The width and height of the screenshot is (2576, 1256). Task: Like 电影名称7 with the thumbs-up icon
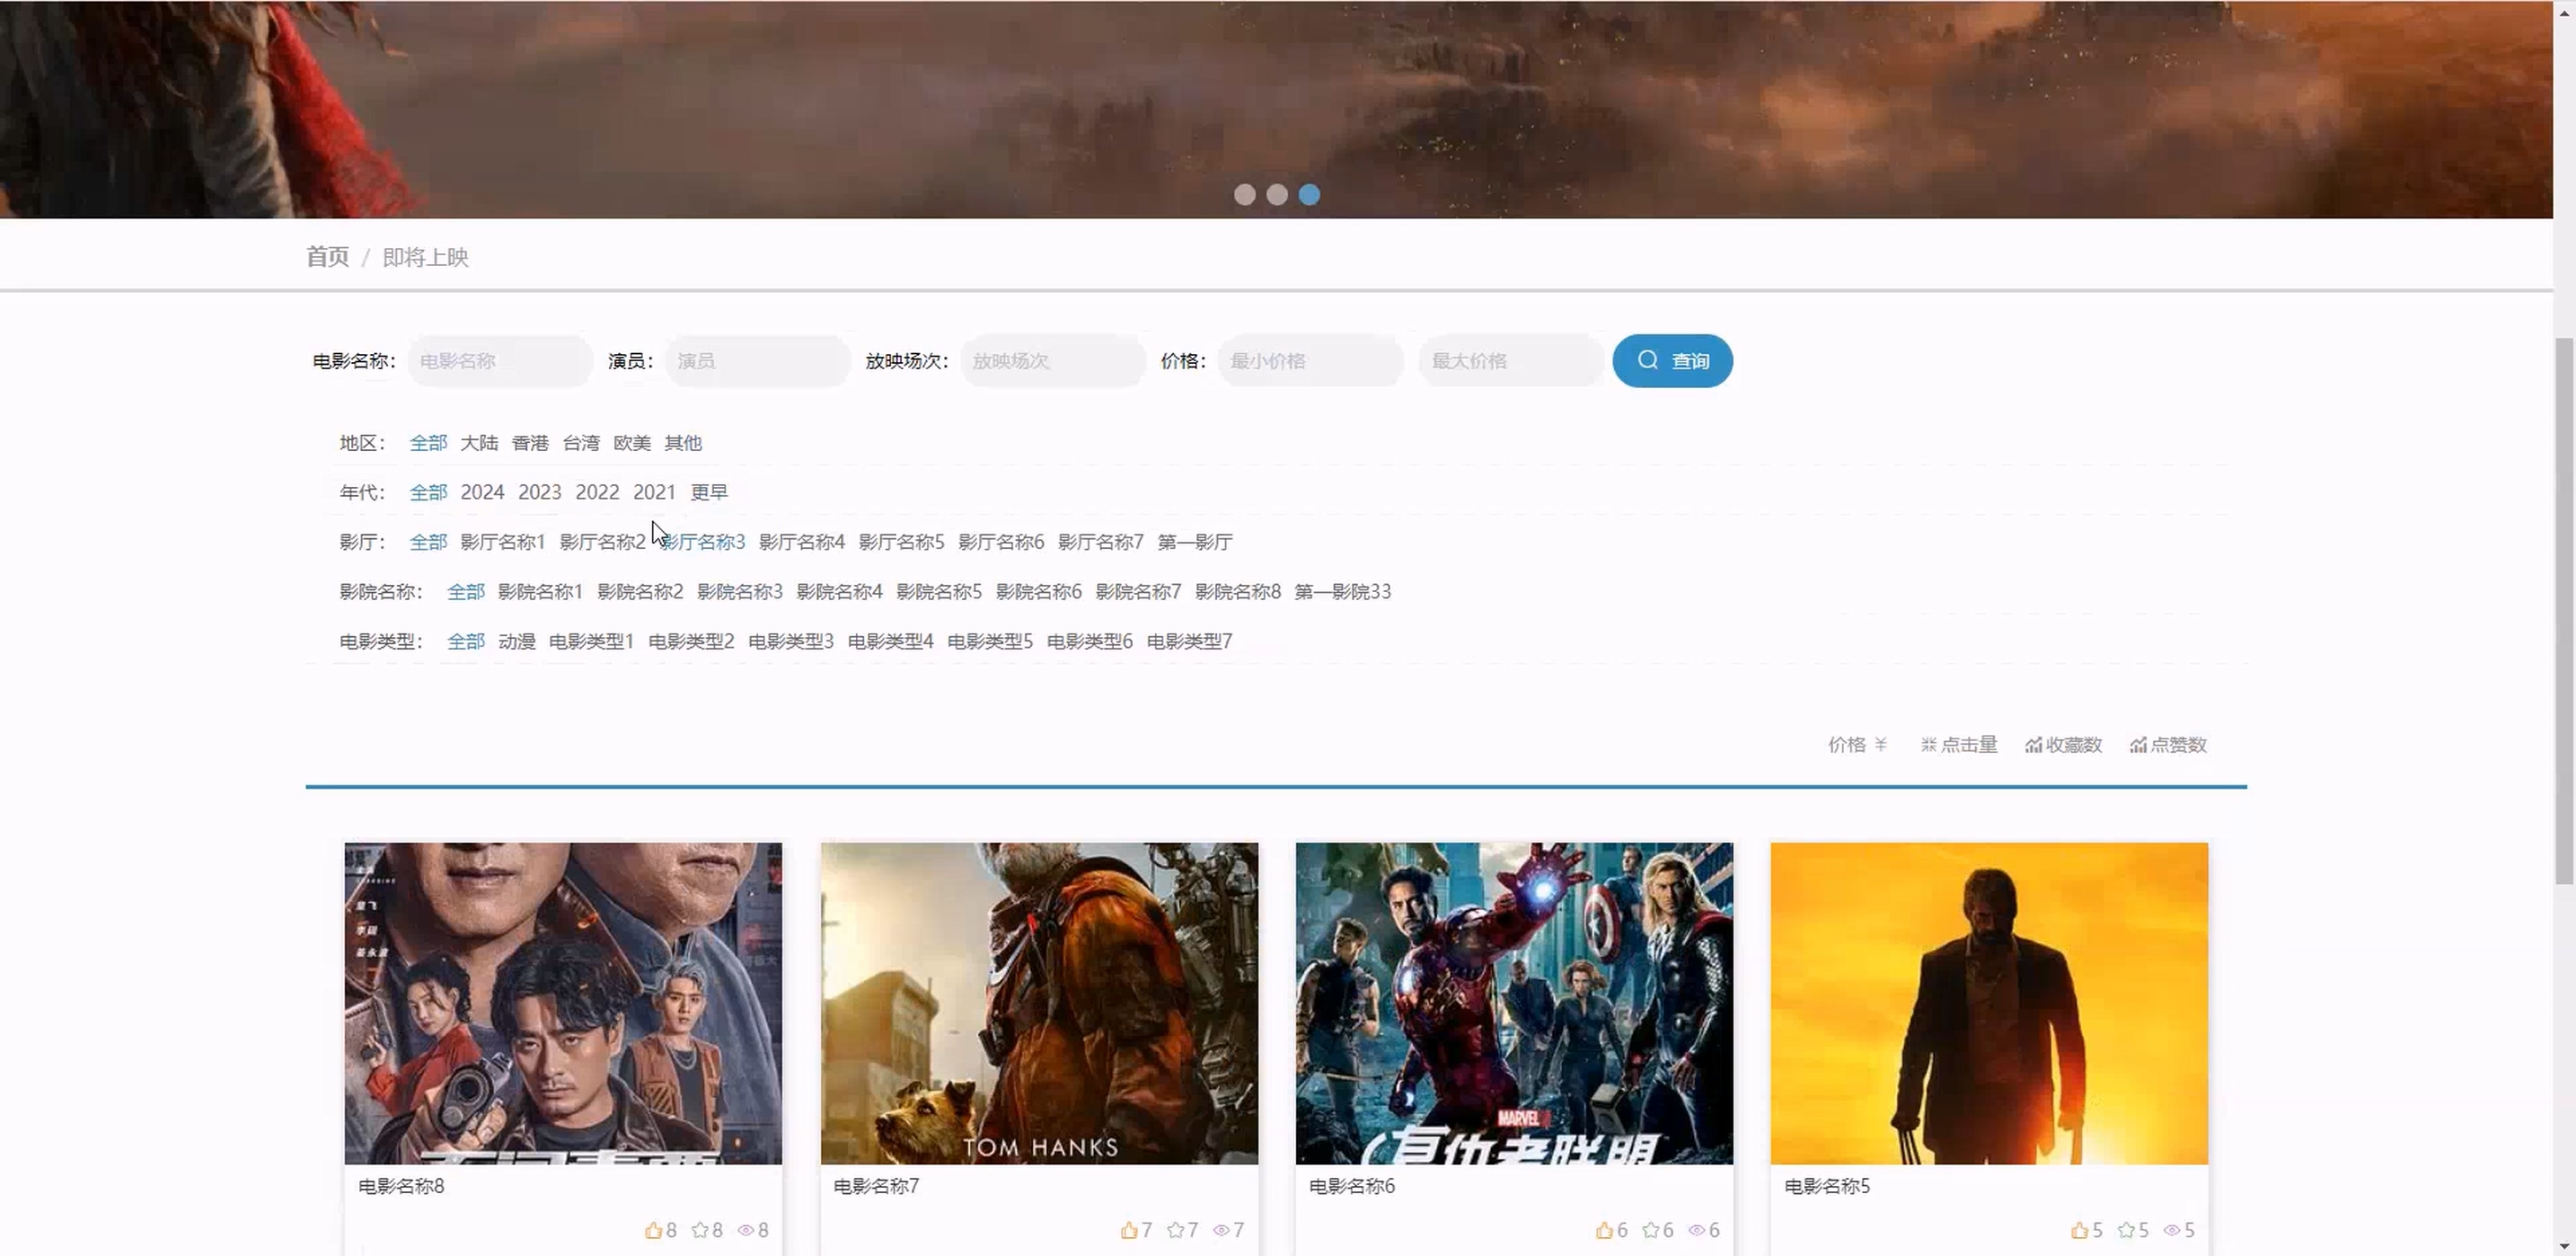(x=1129, y=1230)
